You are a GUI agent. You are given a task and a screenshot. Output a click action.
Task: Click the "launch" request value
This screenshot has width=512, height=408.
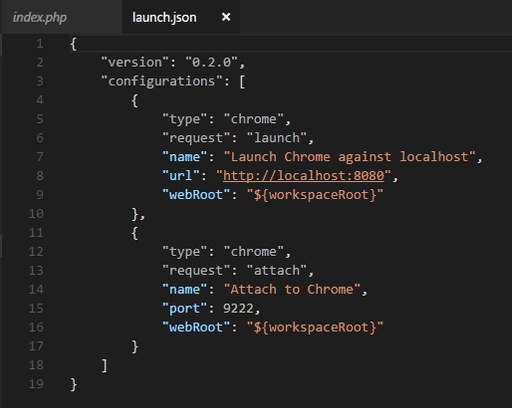(x=277, y=138)
